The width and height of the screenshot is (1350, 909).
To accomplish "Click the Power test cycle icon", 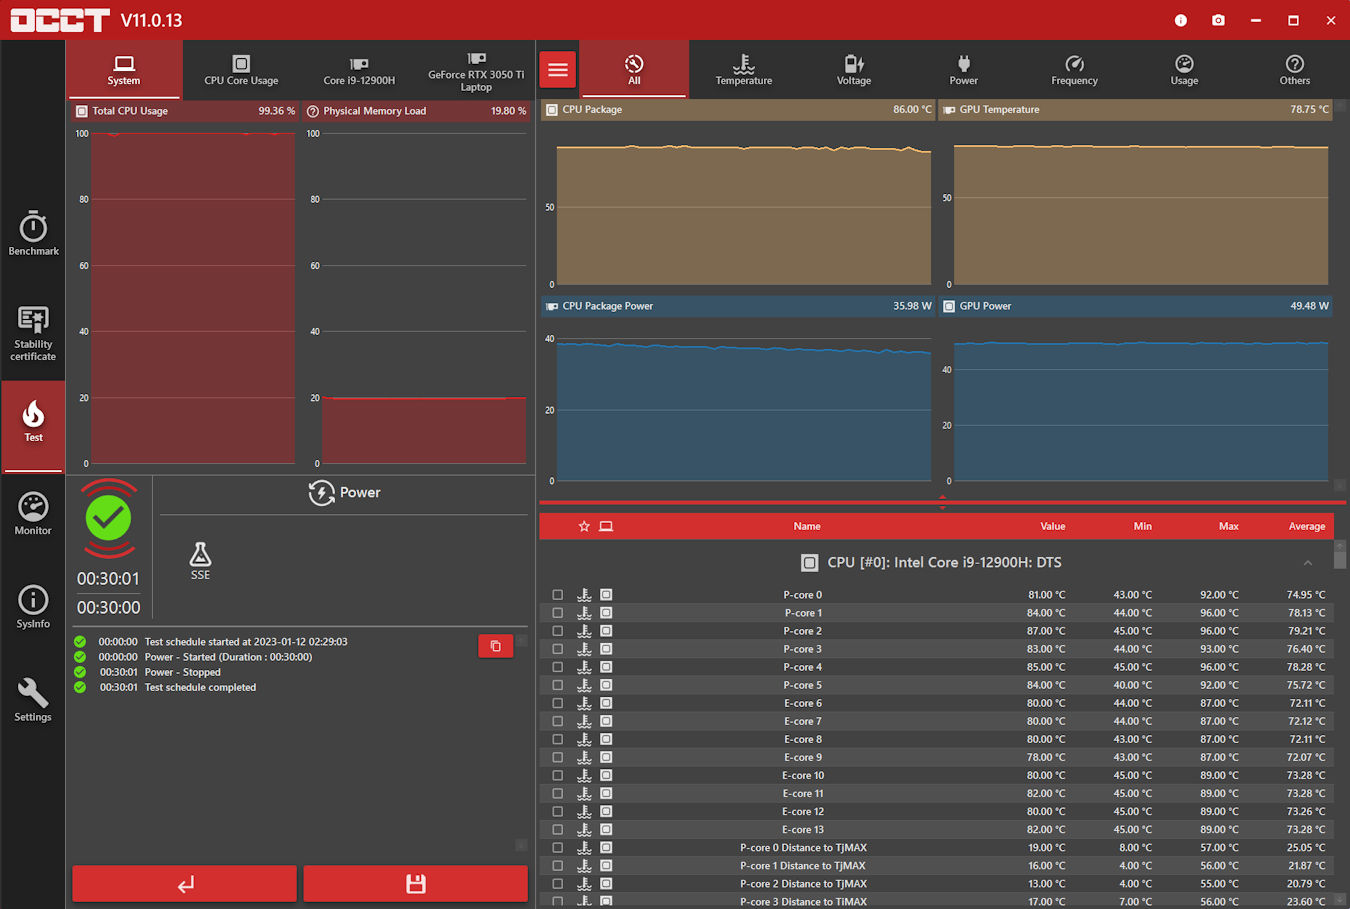I will pos(321,493).
